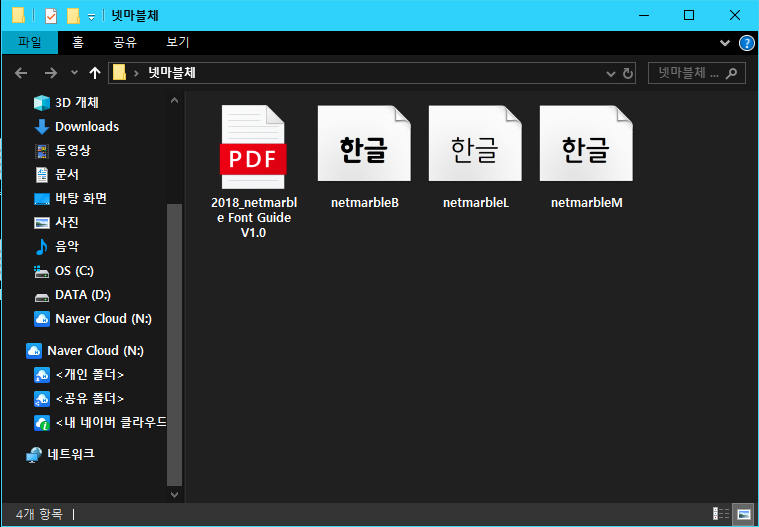Select the netmarbleL font file icon
This screenshot has height=527, width=759.
point(475,143)
